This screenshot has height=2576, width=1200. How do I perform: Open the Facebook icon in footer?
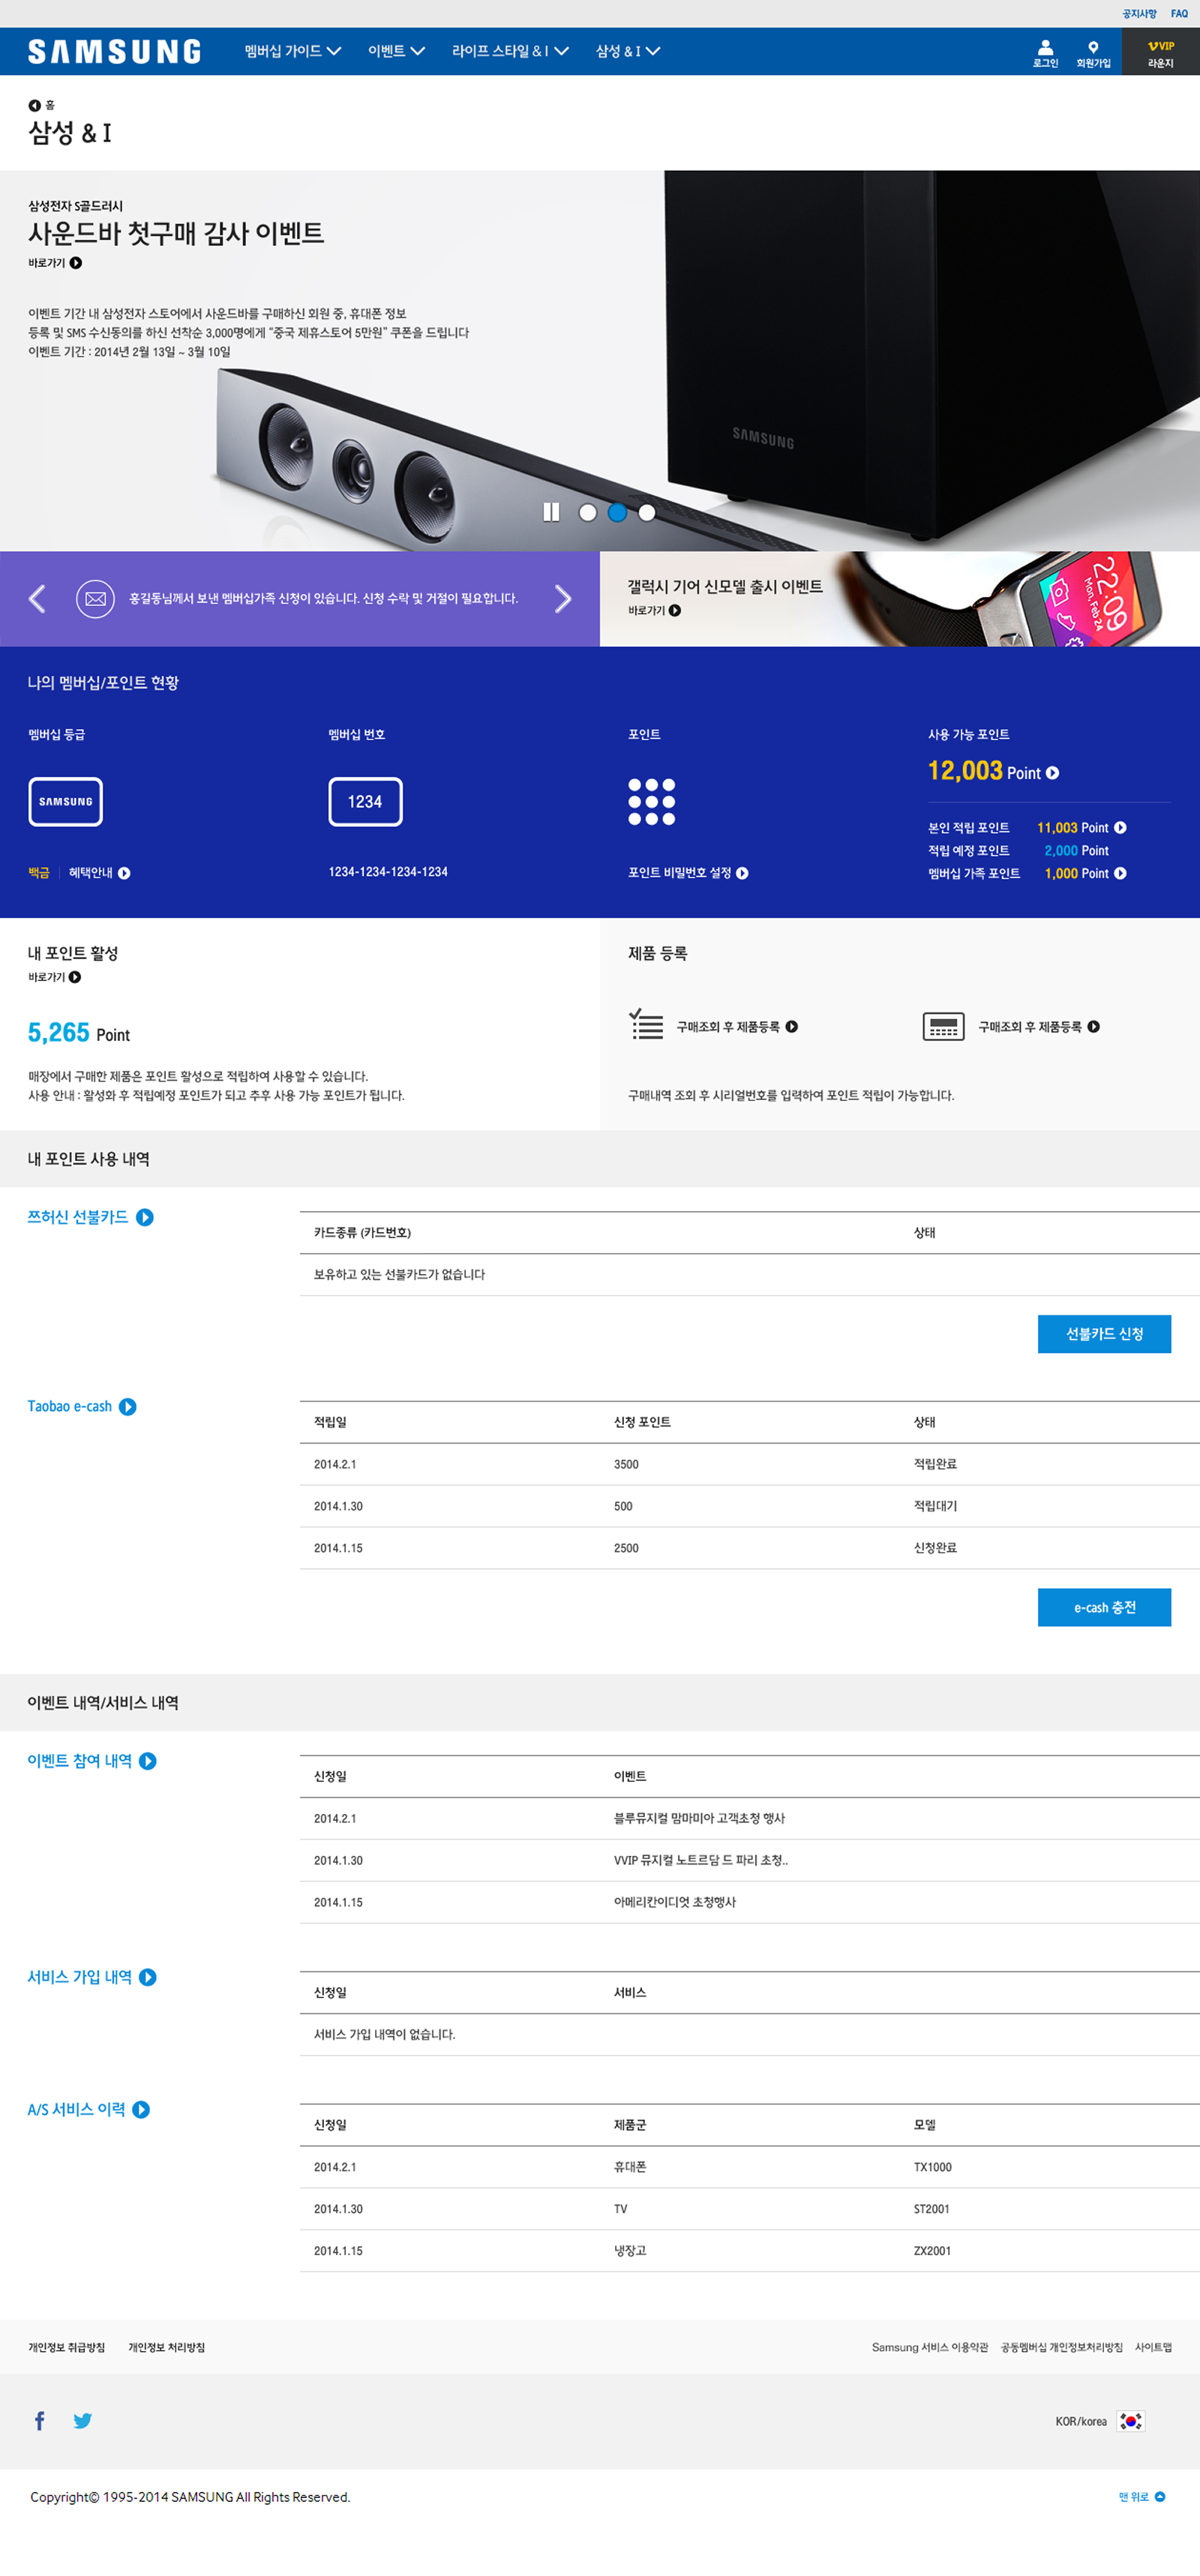point(40,2420)
